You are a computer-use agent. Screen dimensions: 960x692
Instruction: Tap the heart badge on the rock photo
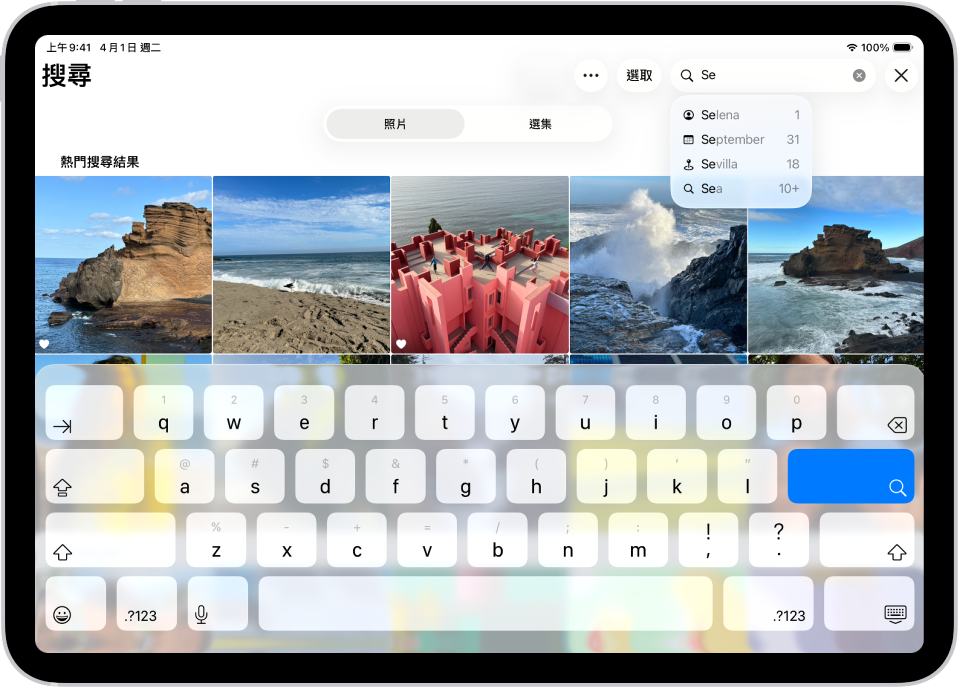coord(44,344)
